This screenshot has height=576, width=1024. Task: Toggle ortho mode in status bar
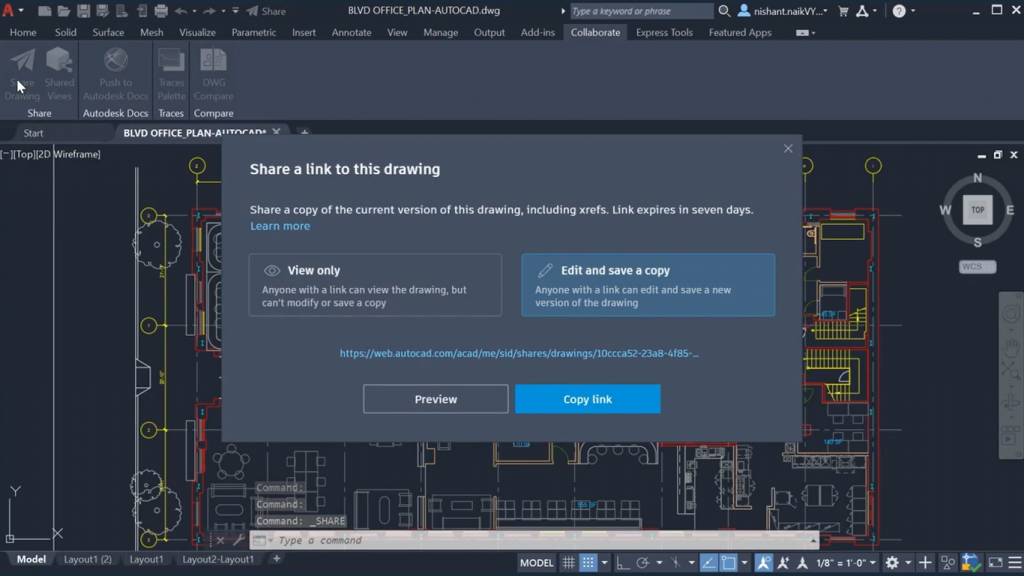pyautogui.click(x=622, y=563)
